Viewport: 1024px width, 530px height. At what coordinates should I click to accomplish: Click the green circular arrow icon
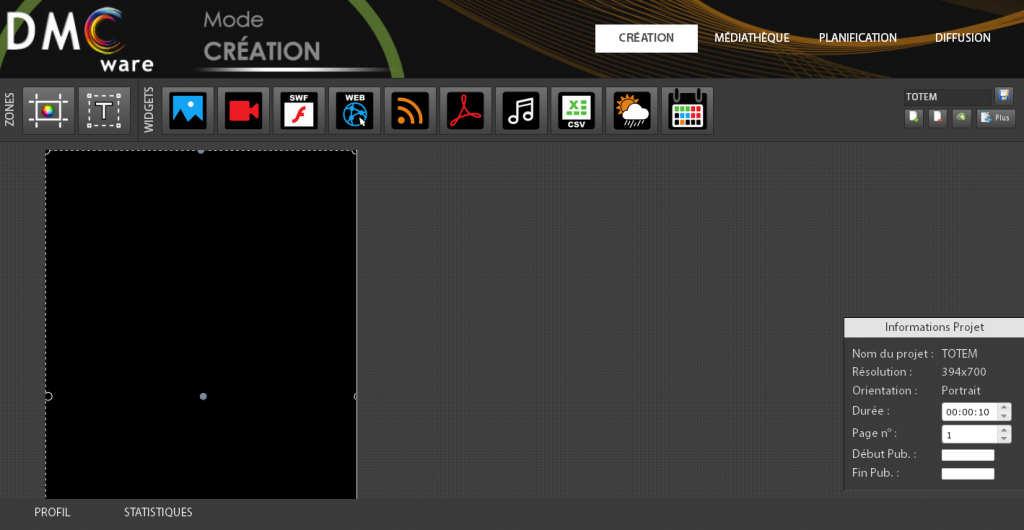tap(962, 118)
